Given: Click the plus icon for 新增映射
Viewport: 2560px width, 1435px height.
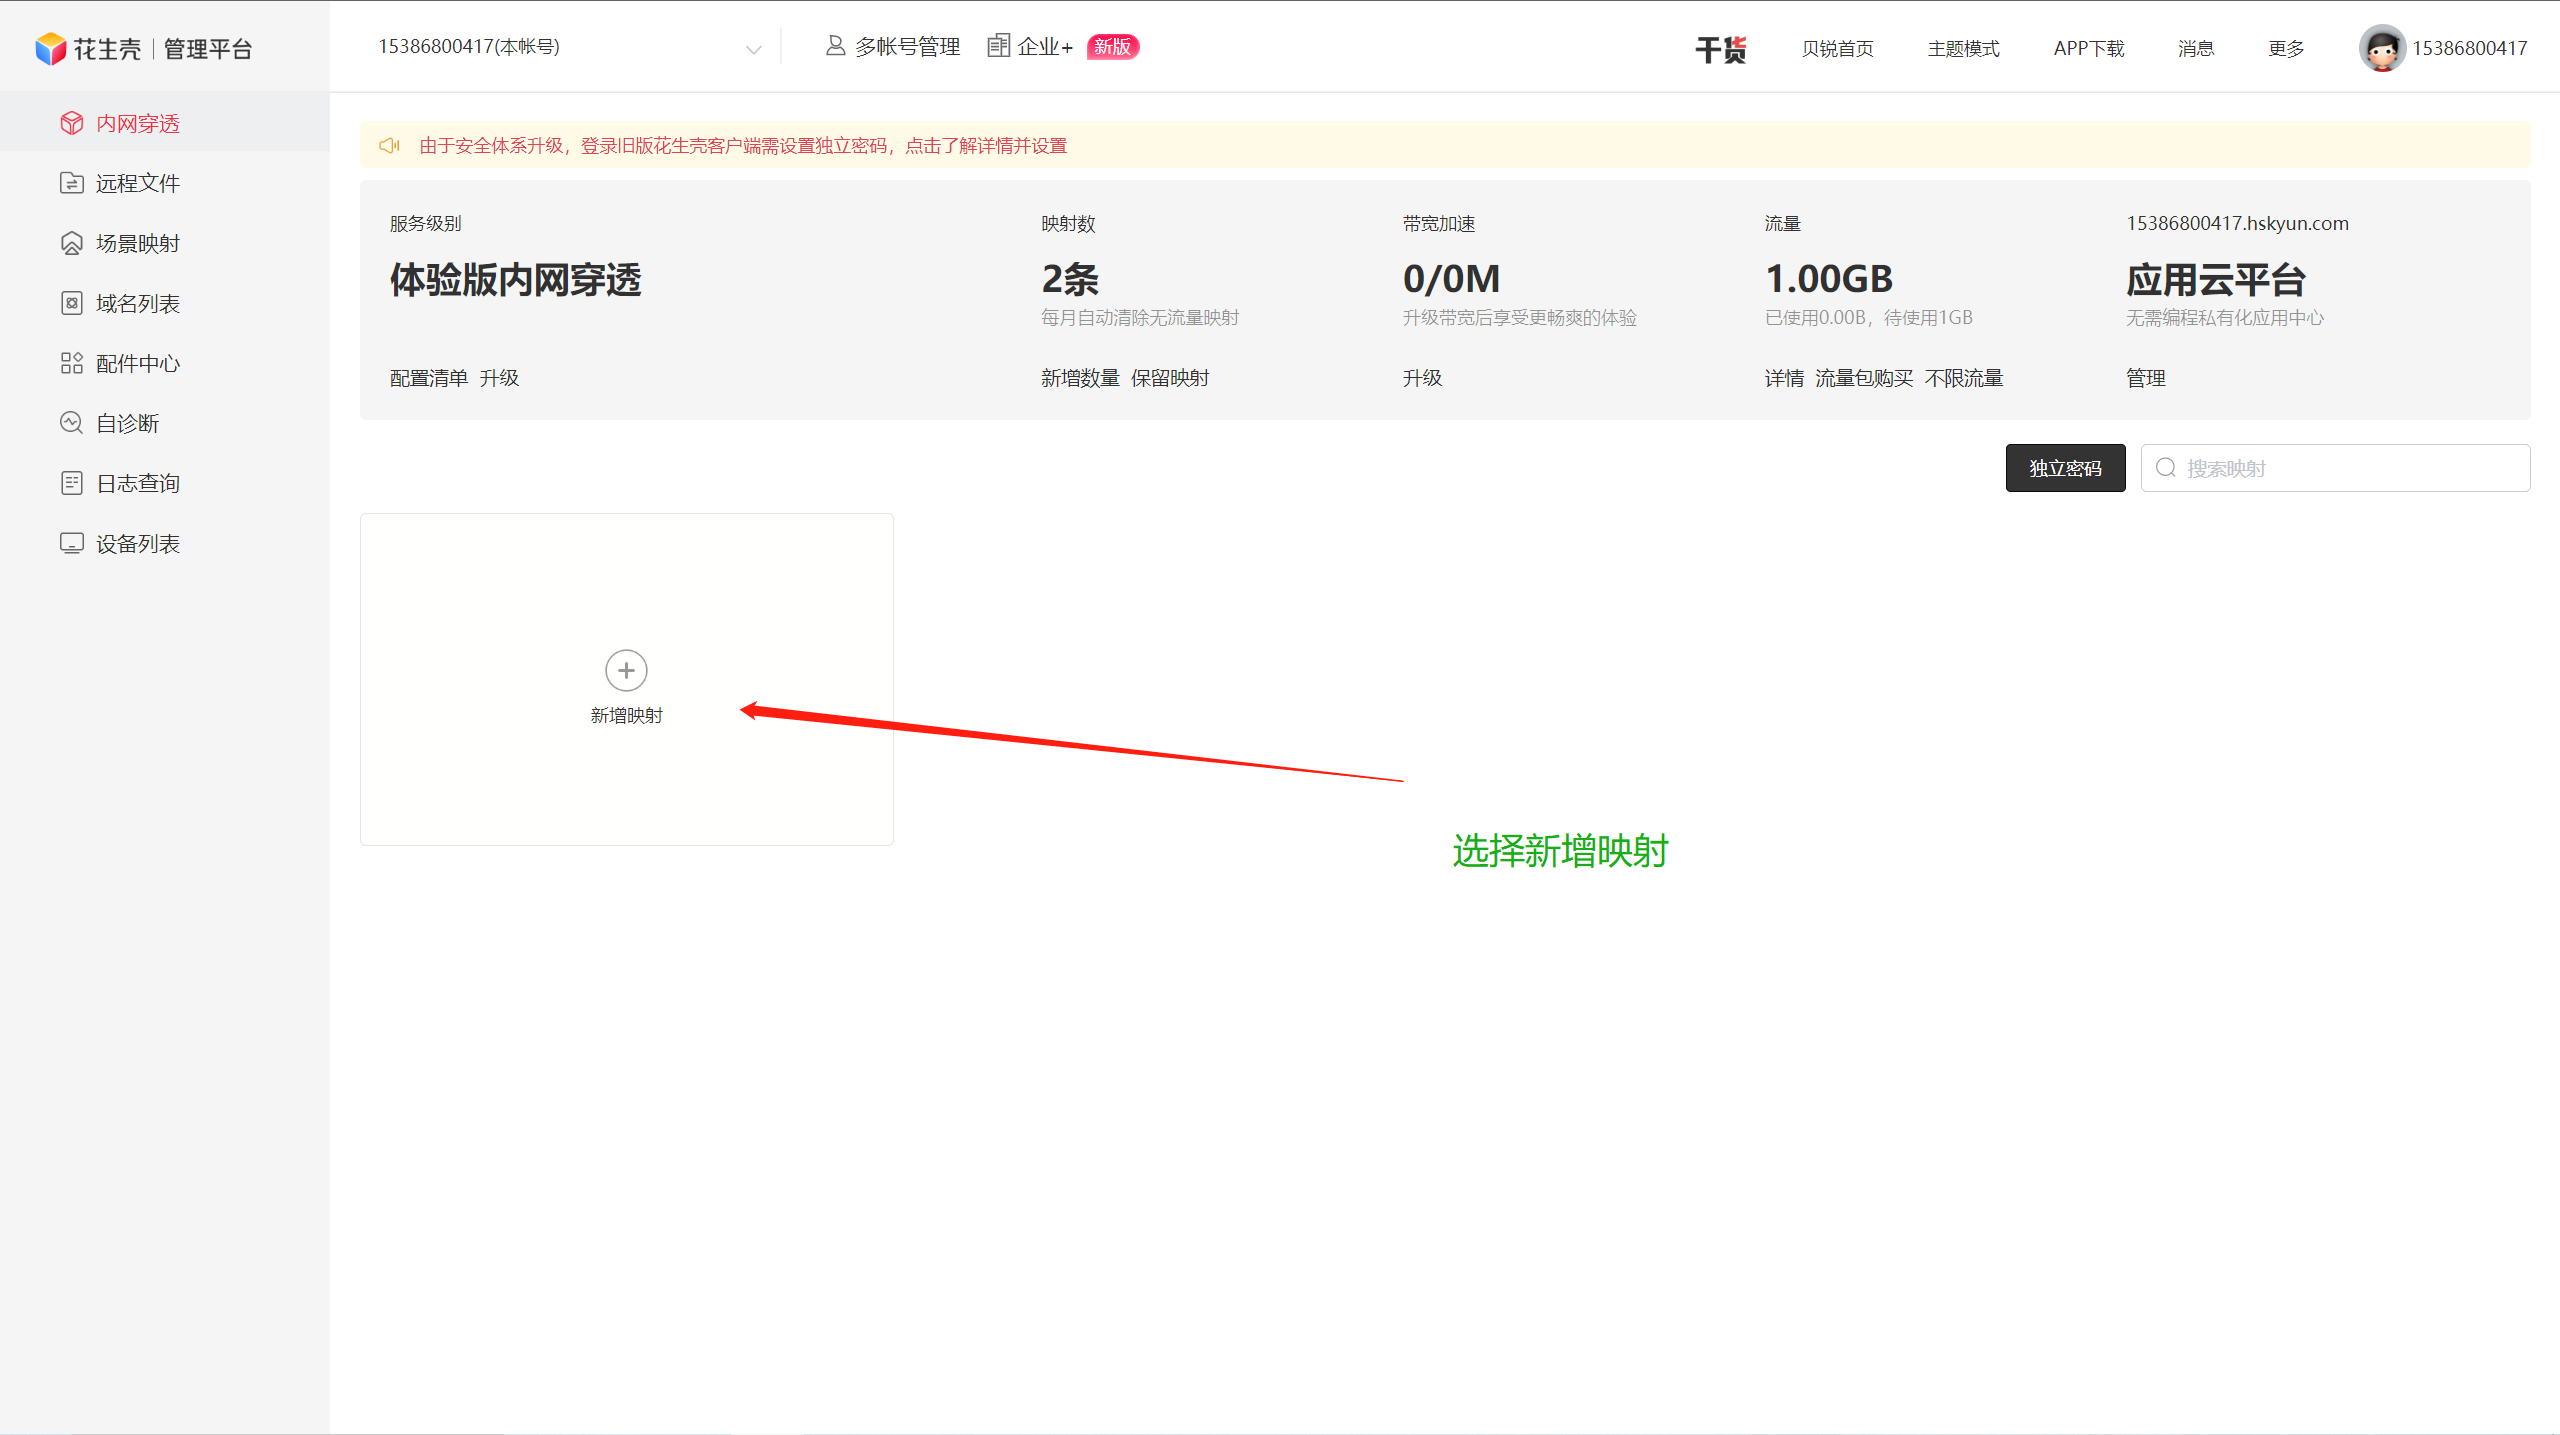Looking at the screenshot, I should coord(626,670).
